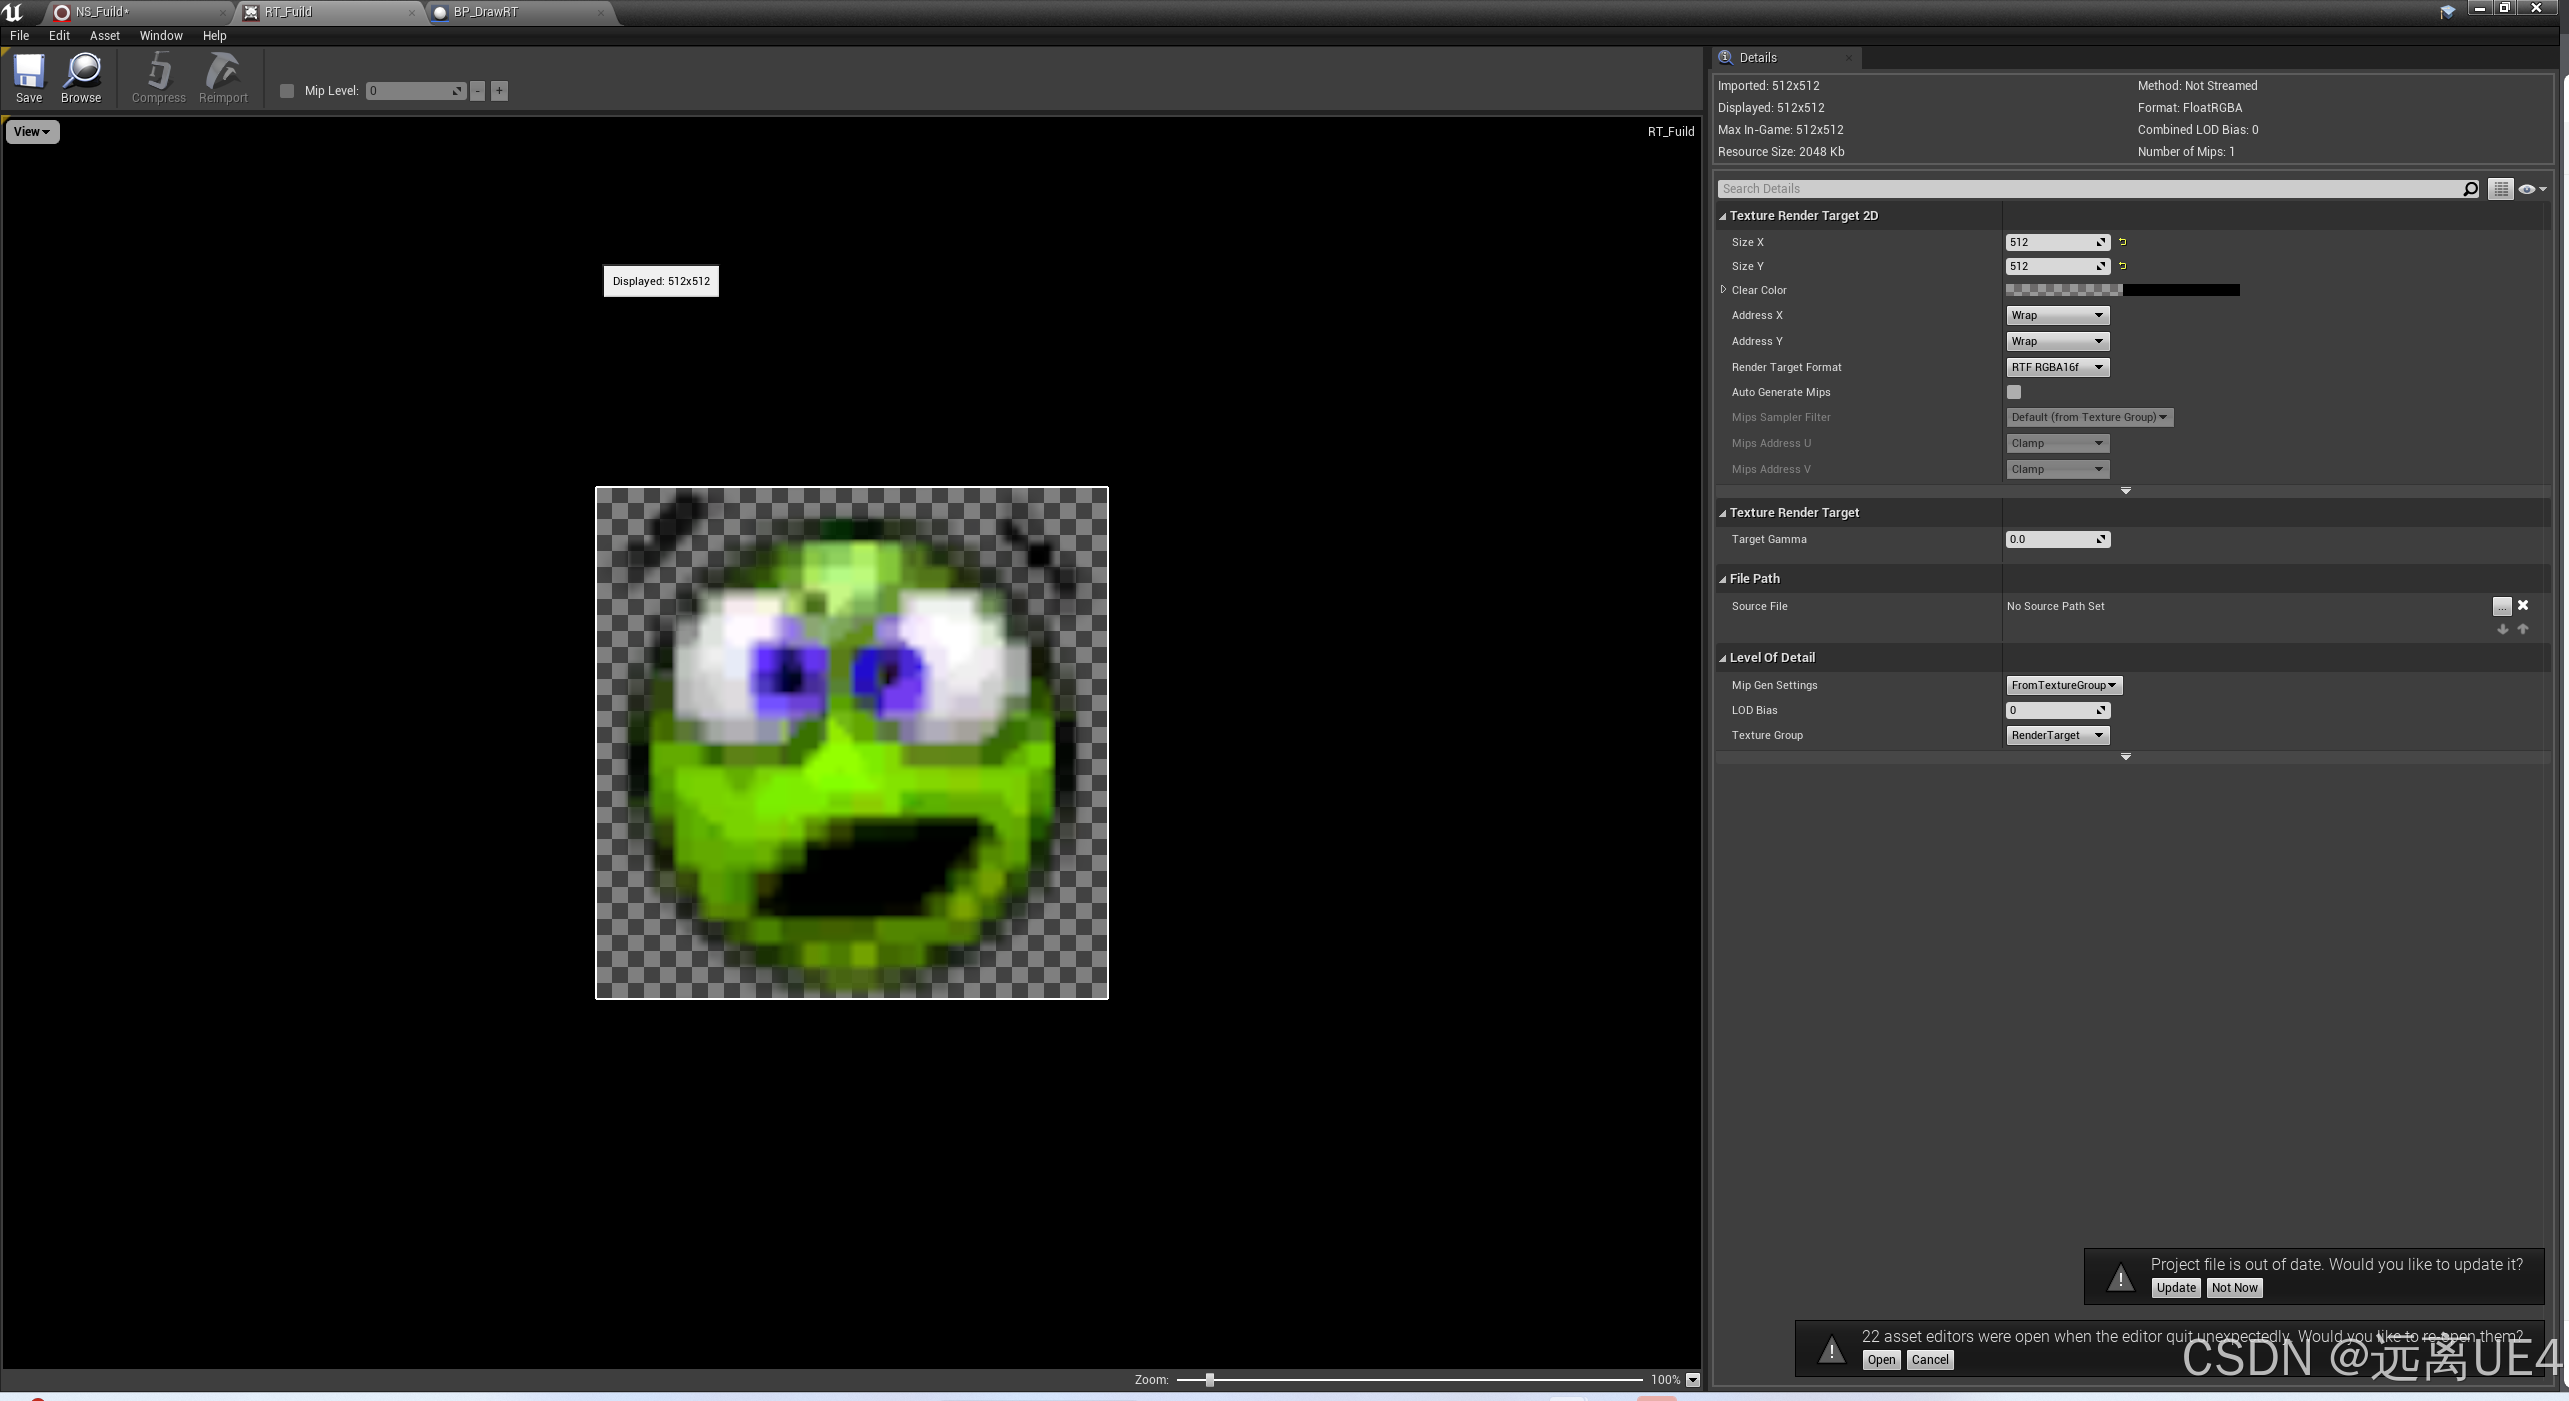Switch to the BP_DrawRT tab
2569x1401 pixels.
pos(486,12)
